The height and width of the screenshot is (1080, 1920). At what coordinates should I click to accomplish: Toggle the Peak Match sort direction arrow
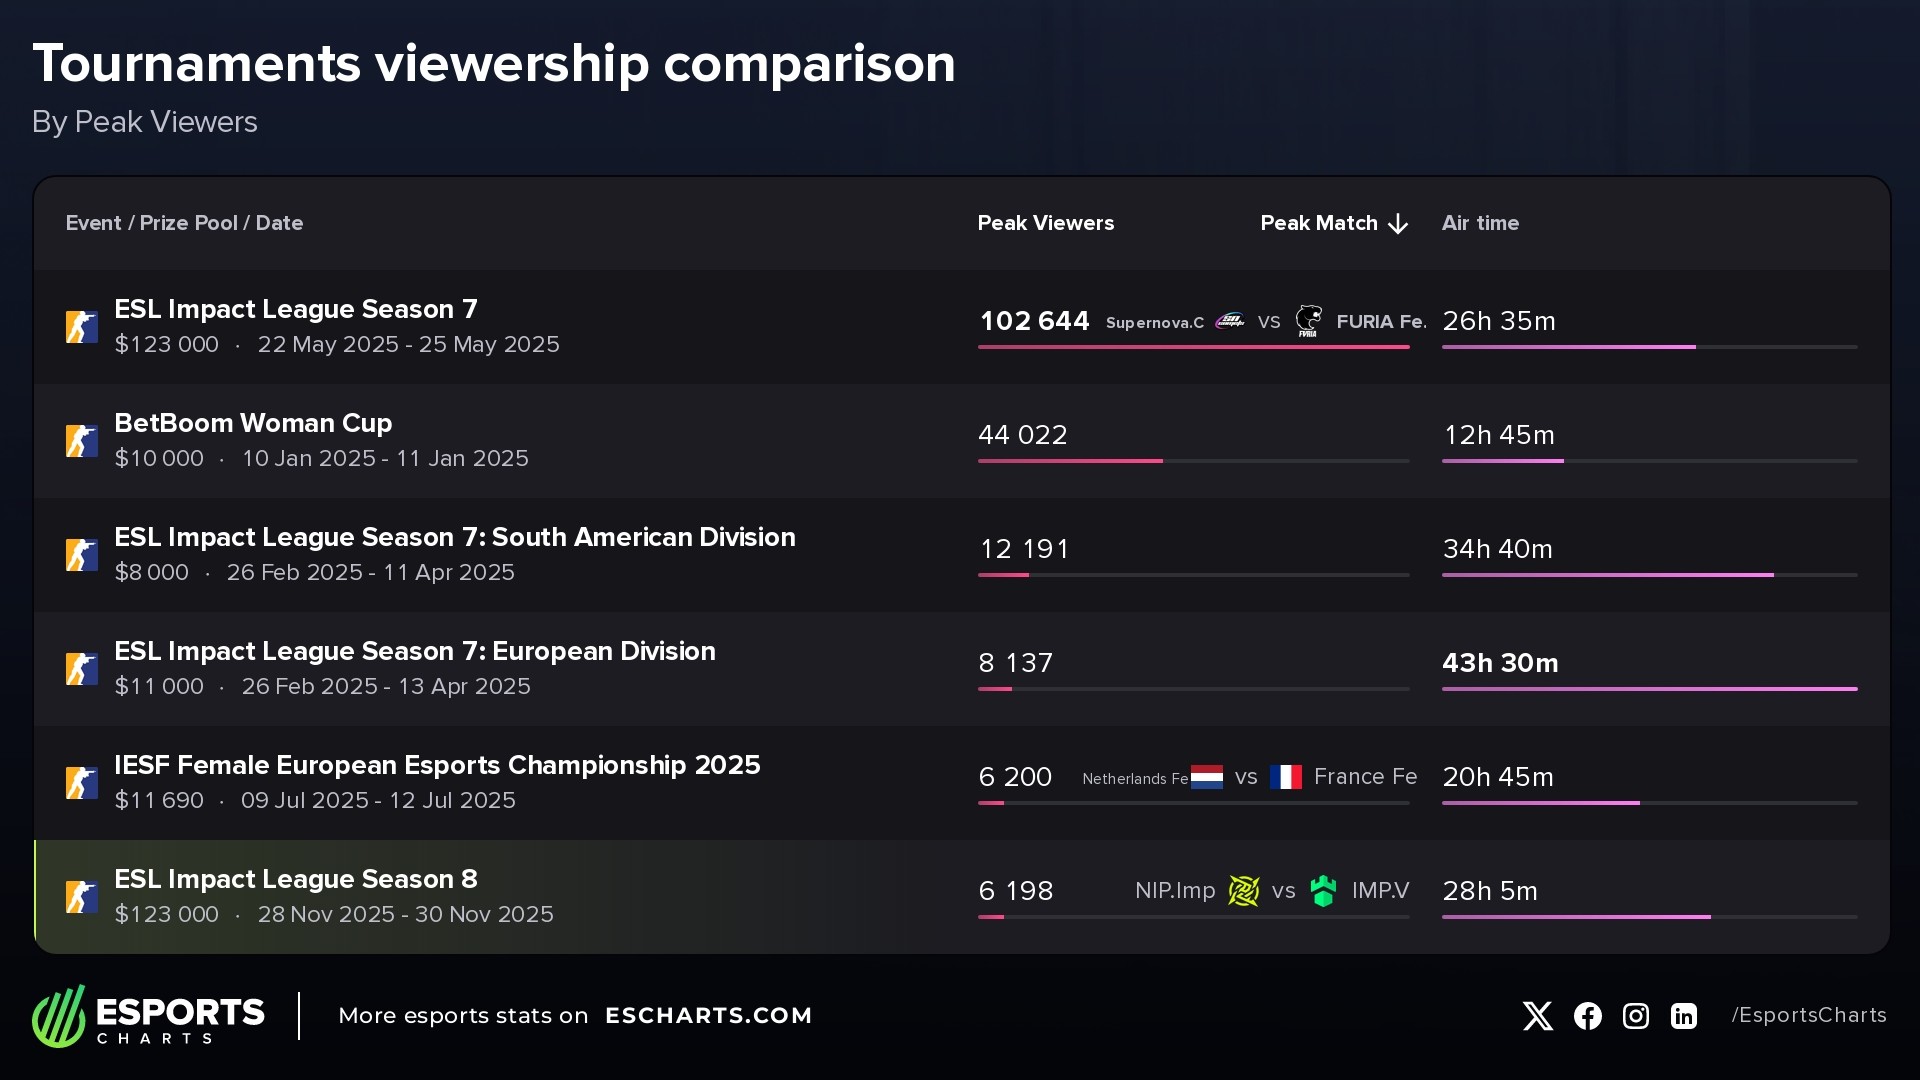click(1398, 223)
